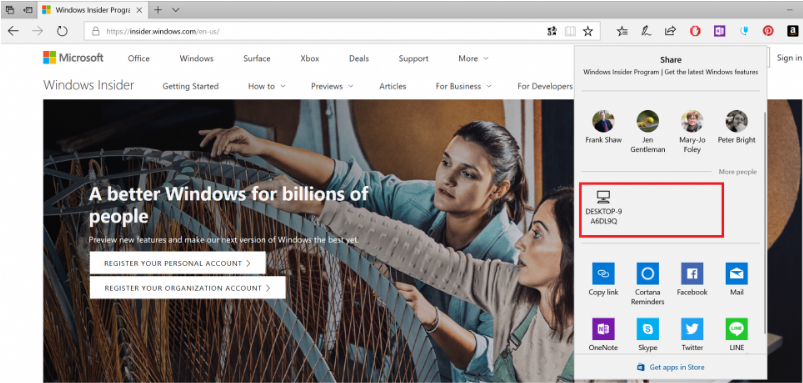The width and height of the screenshot is (803, 383).
Task: Open the Windows nav link
Action: point(197,58)
